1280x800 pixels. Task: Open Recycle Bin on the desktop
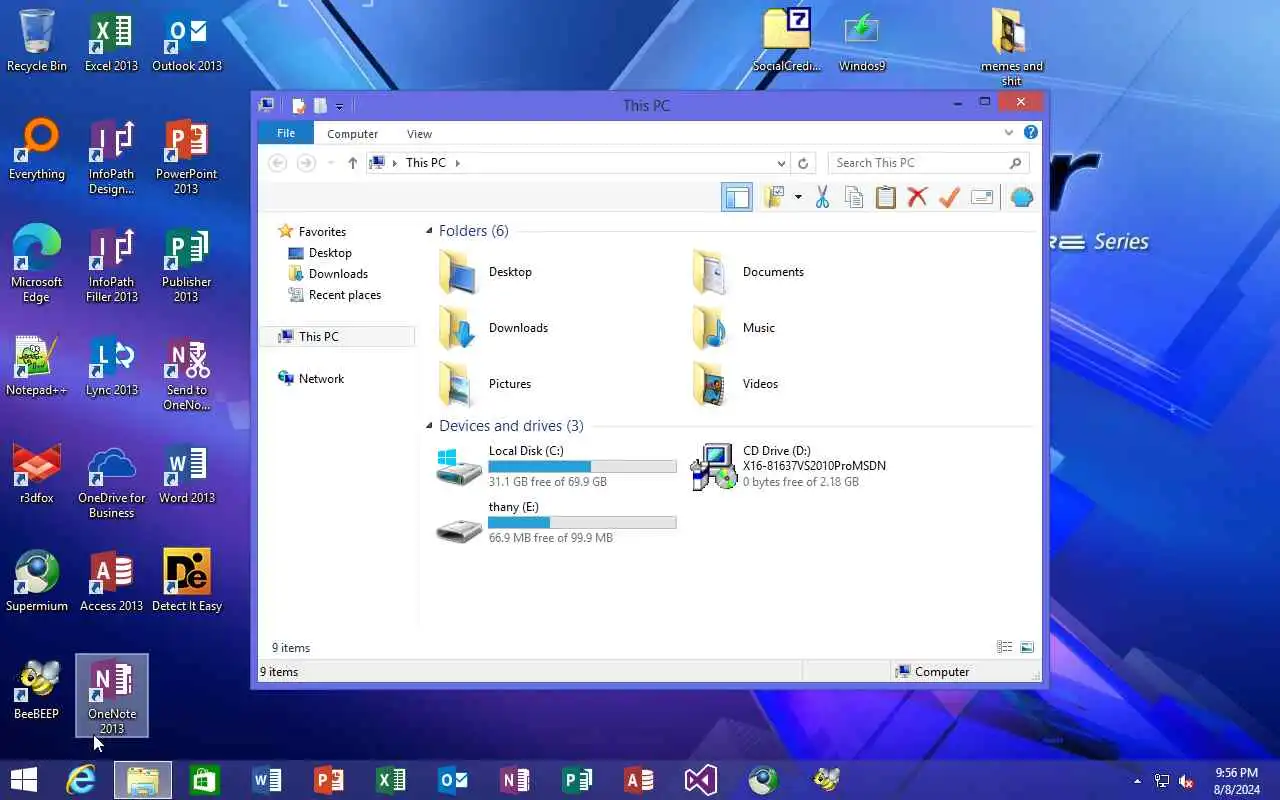coord(37,41)
